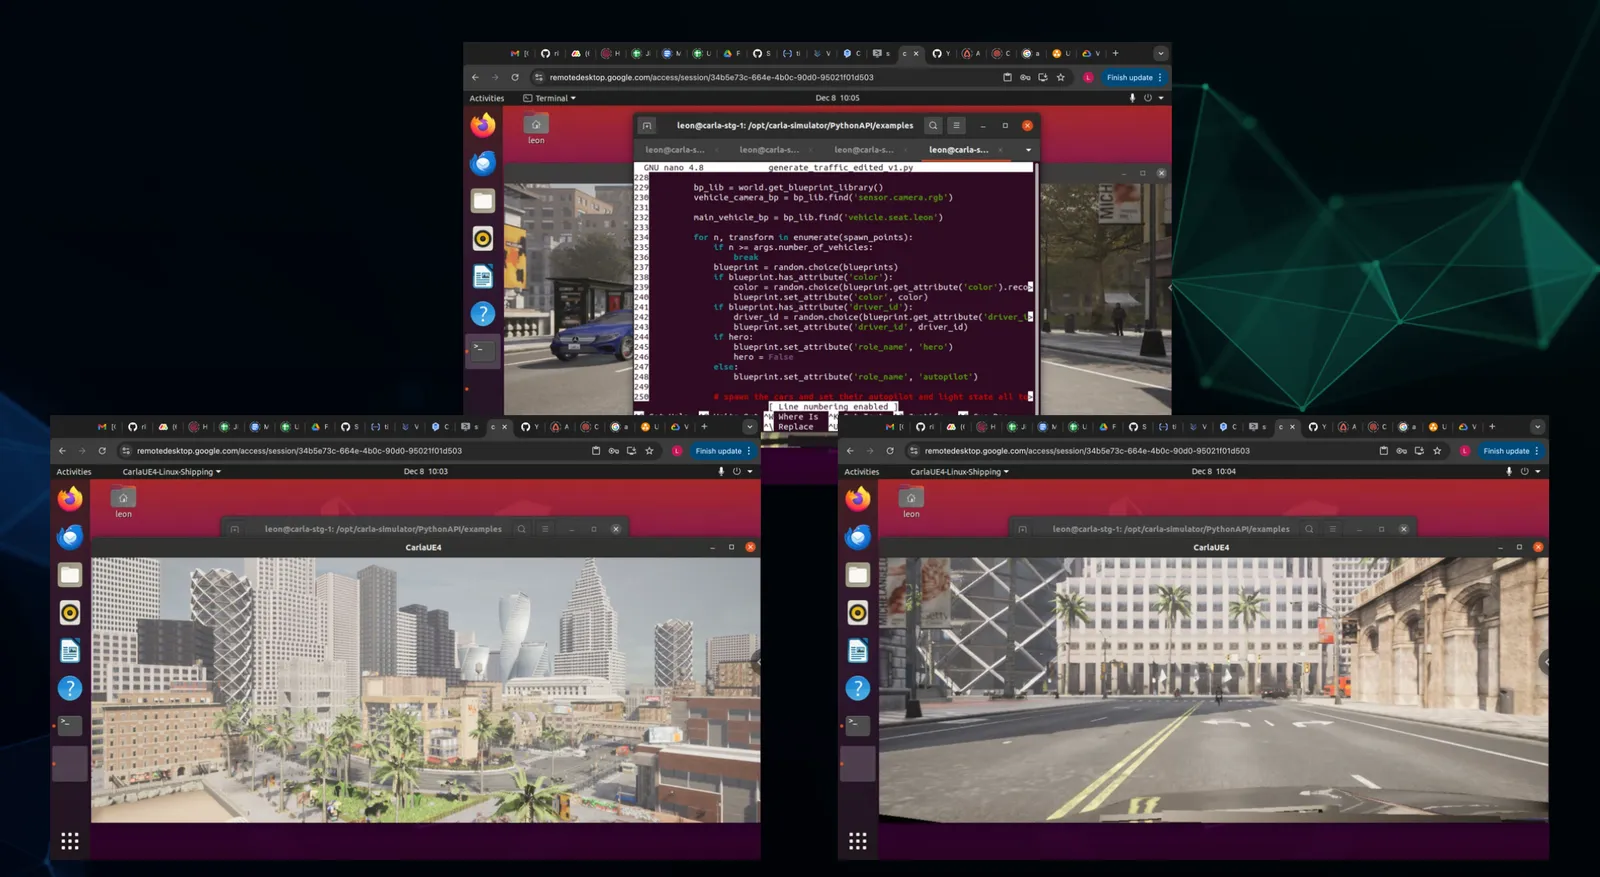
Task: Open Files in the bottom-right window's dock
Action: click(x=858, y=575)
